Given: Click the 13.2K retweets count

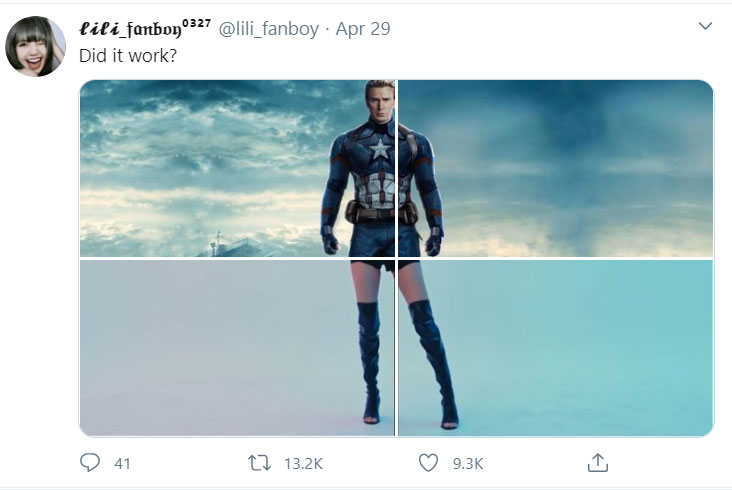Looking at the screenshot, I should 302,463.
